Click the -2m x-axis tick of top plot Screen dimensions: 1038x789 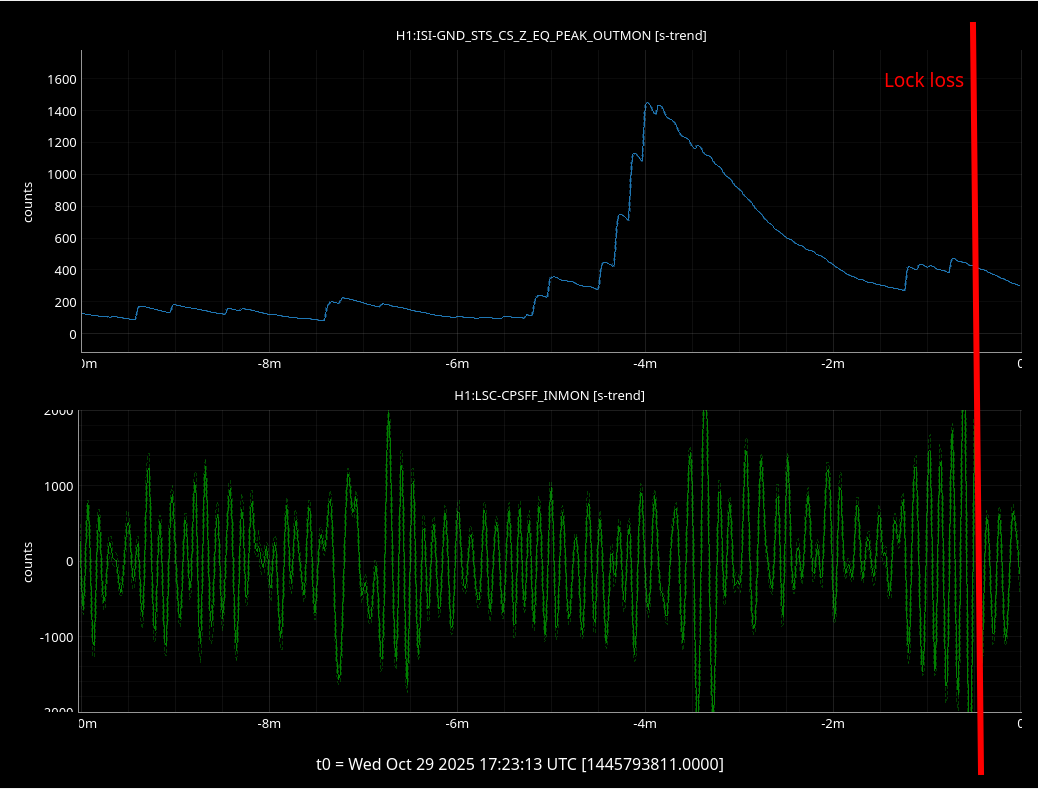pos(832,363)
